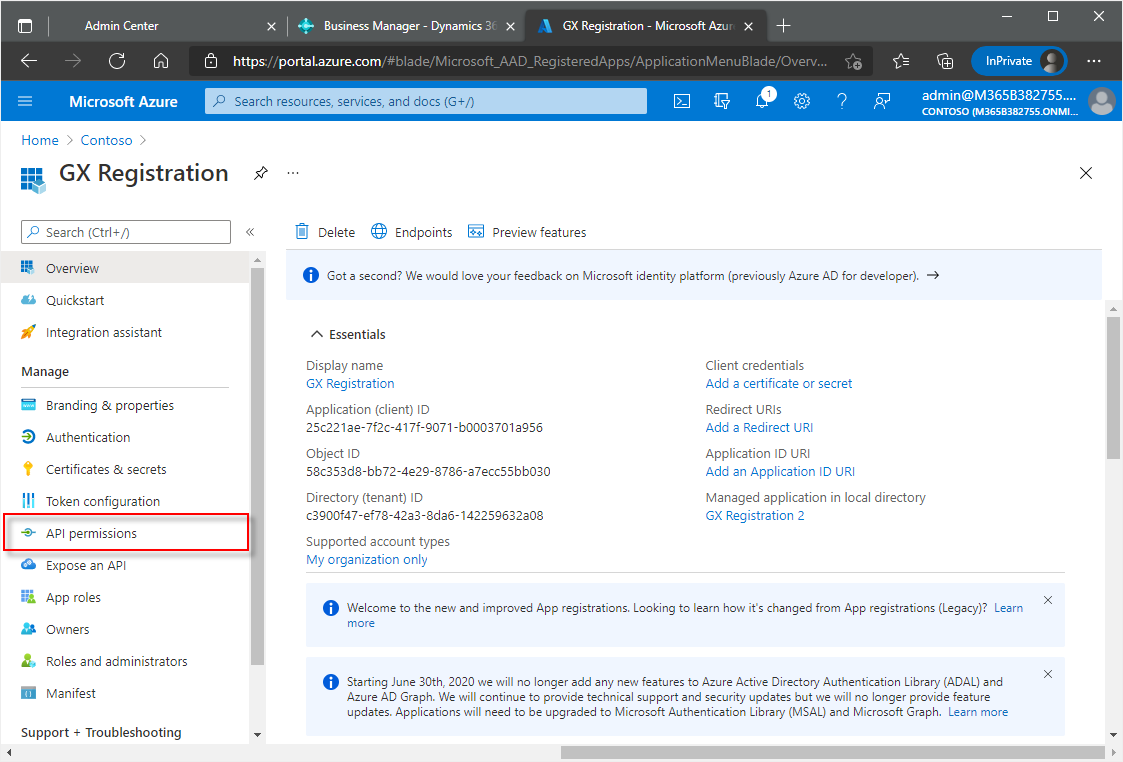Click Add a certificate or secret link
The height and width of the screenshot is (762, 1123).
tap(778, 383)
